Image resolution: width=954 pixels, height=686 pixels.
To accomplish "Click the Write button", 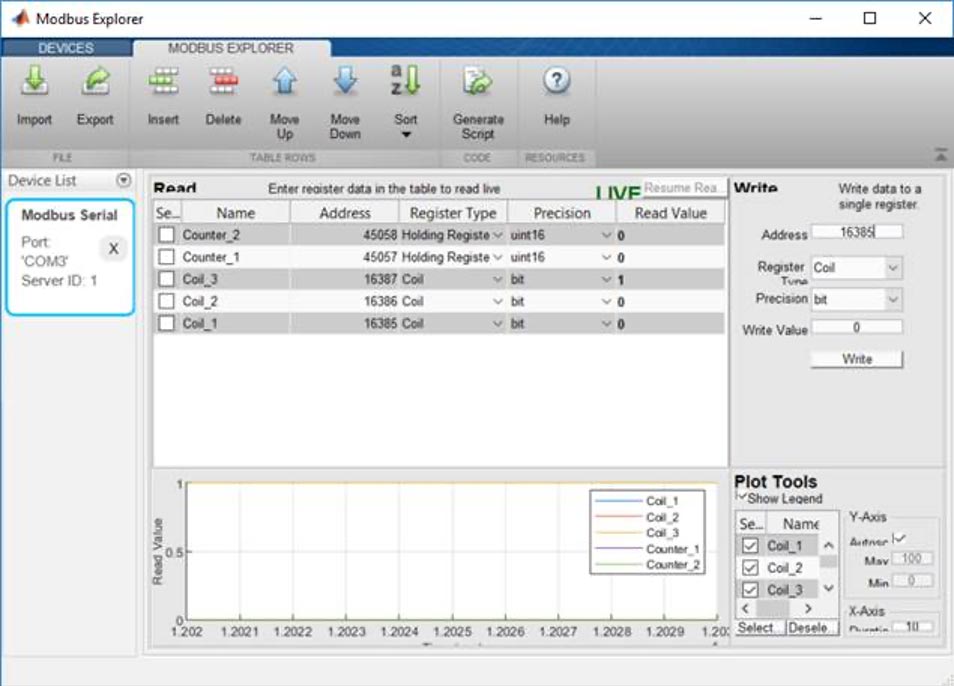I will pyautogui.click(x=856, y=358).
